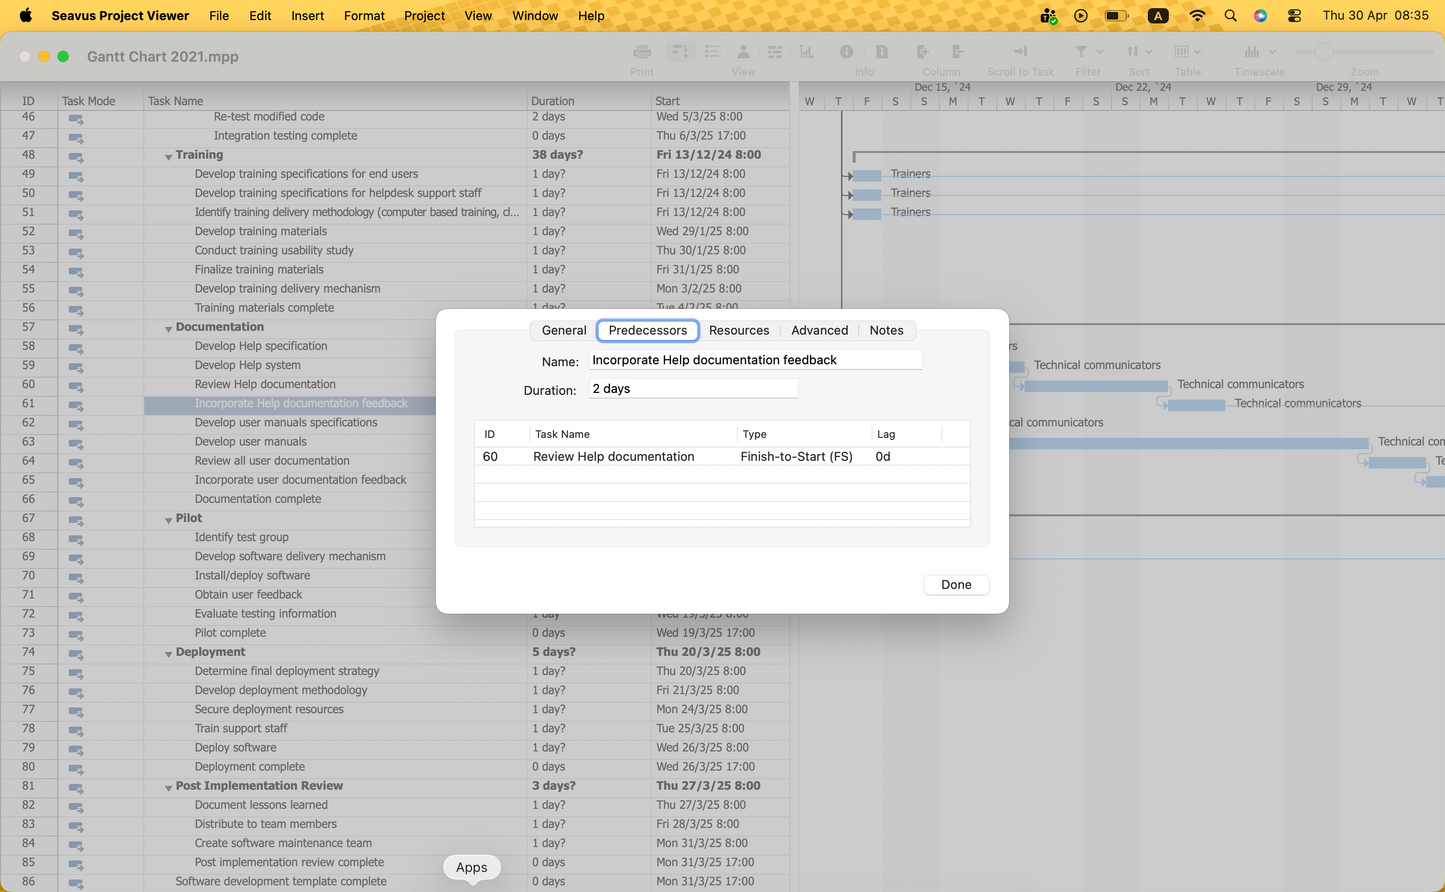Click the Siri icon in the menu bar
This screenshot has height=892, width=1445.
[x=1260, y=15]
